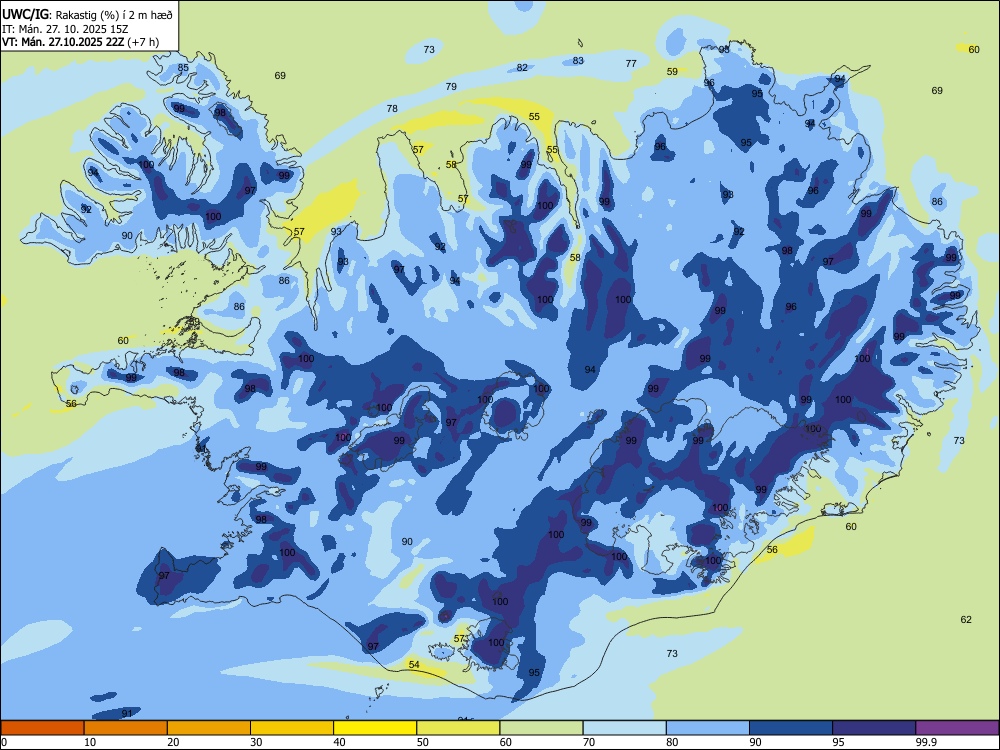This screenshot has width=1000, height=750.
Task: Click the '30' label on the legend scale
Action: pos(256,742)
